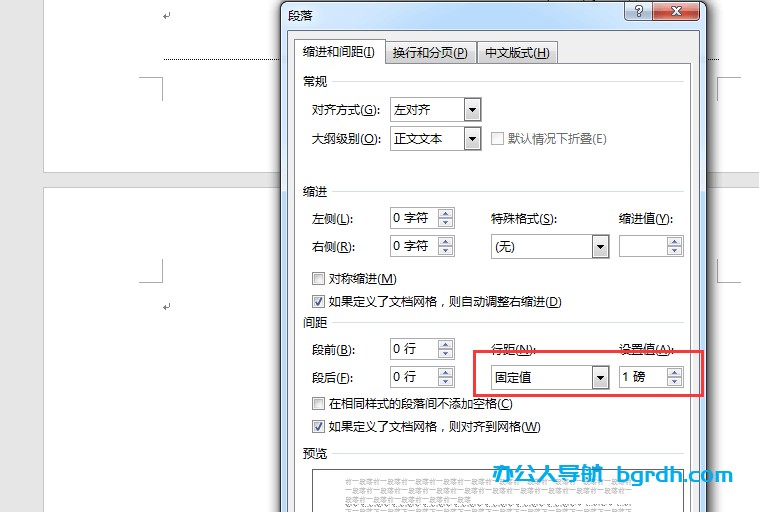Increase 左侧 indent with up arrow
Screen dimensions: 759x512
coord(445,213)
